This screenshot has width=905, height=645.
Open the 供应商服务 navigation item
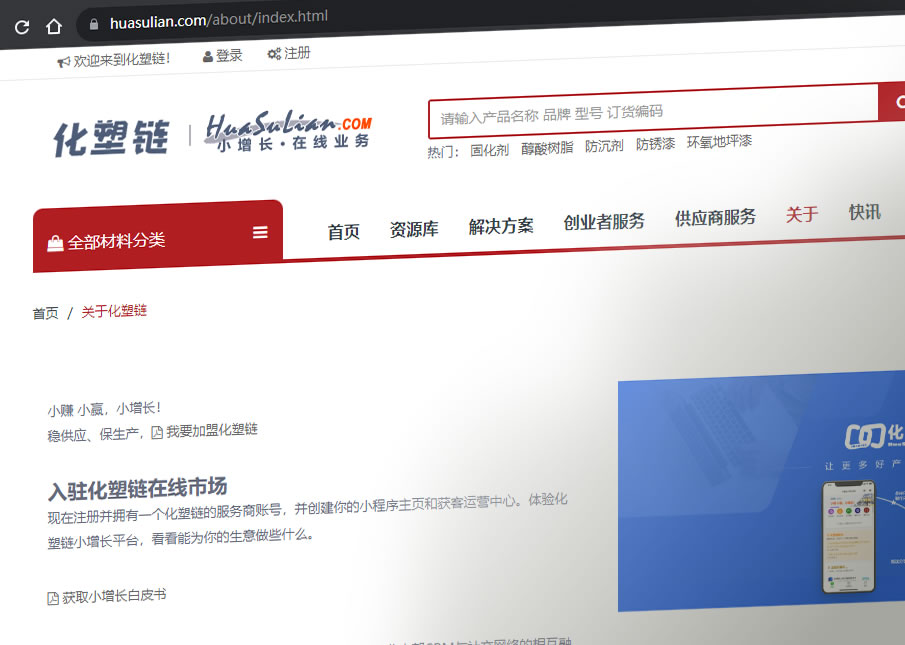(715, 218)
